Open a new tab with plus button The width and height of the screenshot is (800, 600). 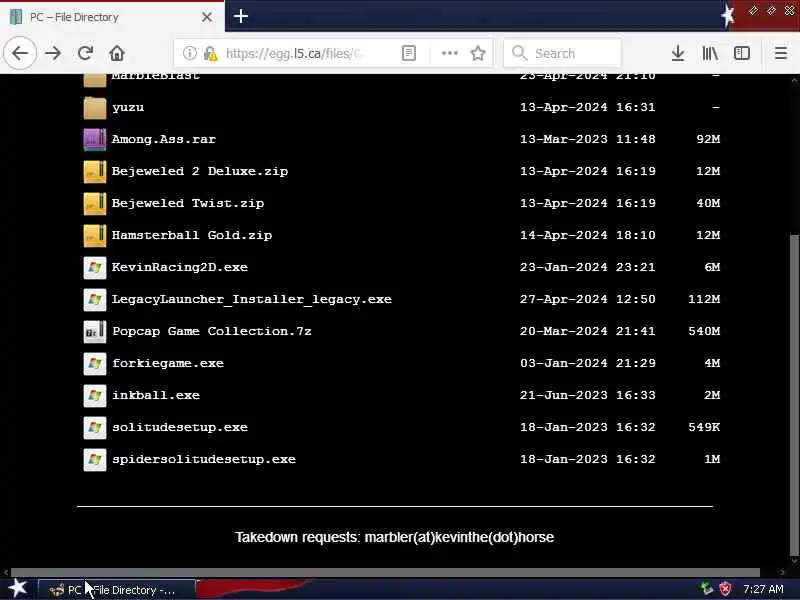click(x=241, y=16)
